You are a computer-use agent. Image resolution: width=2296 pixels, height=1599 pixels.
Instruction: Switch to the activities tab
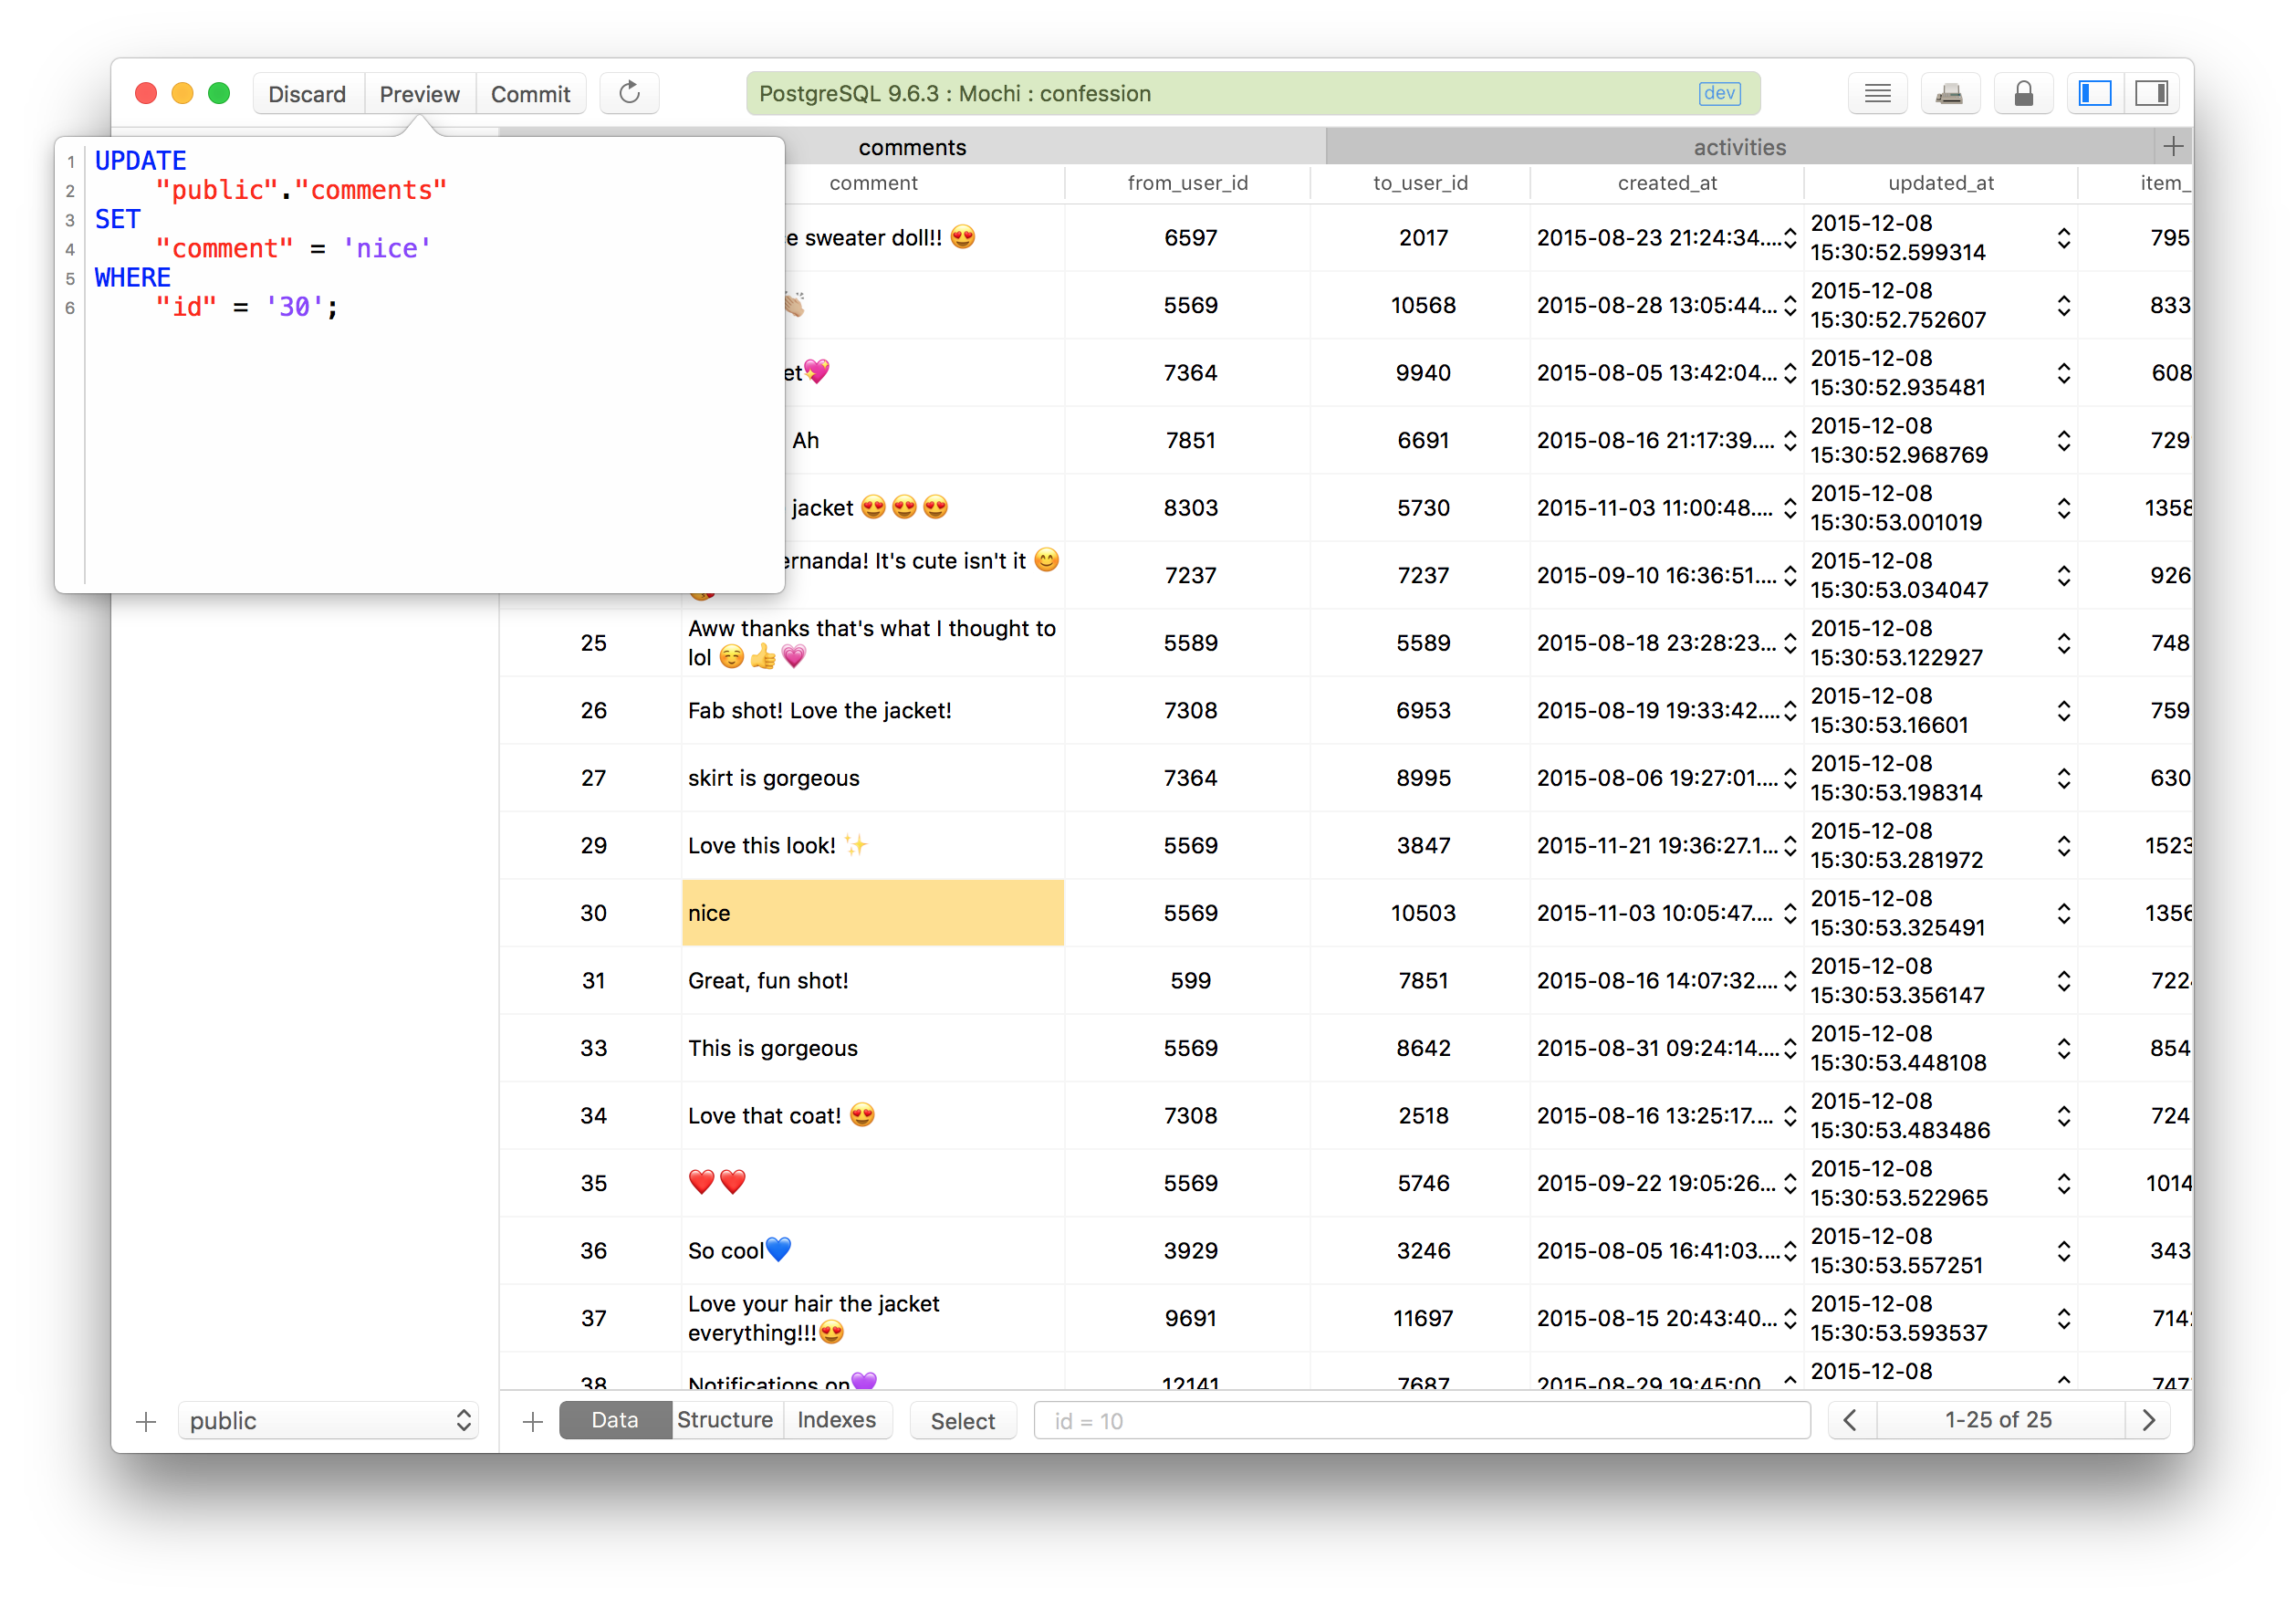pos(1739,147)
